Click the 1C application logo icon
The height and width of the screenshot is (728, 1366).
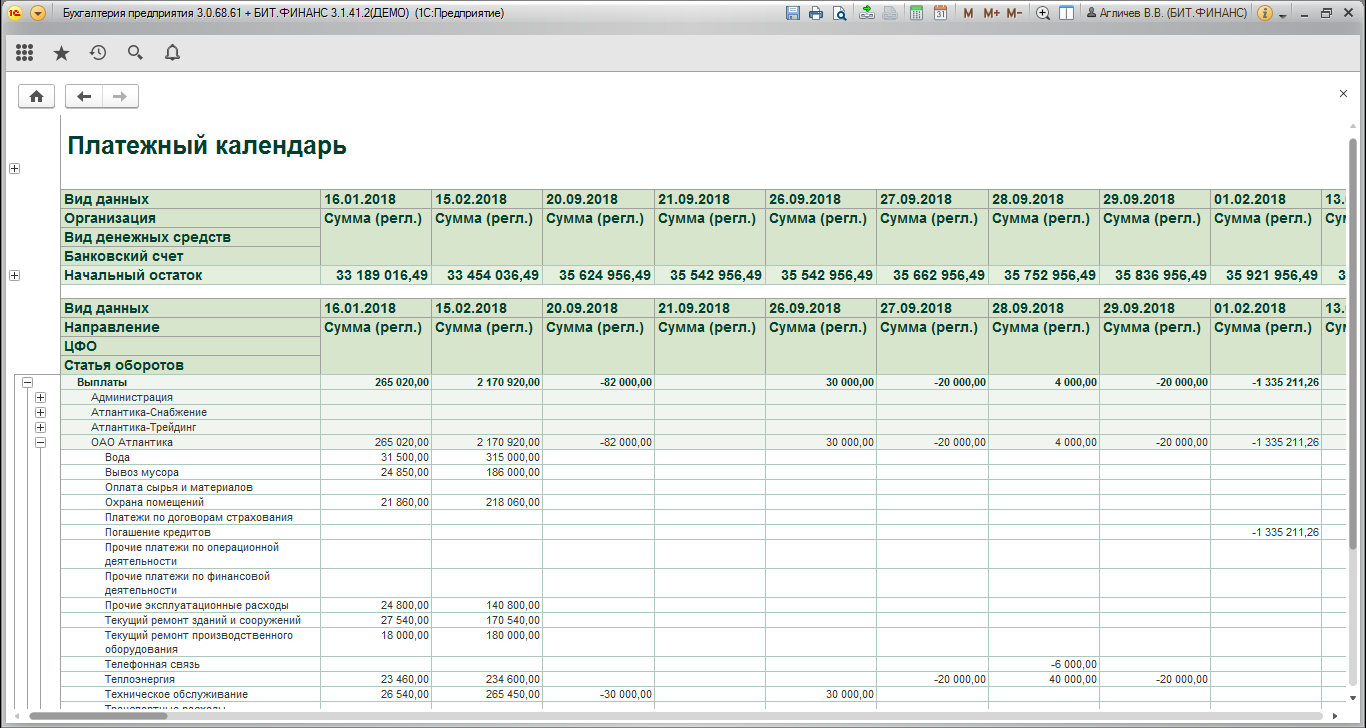(15, 13)
